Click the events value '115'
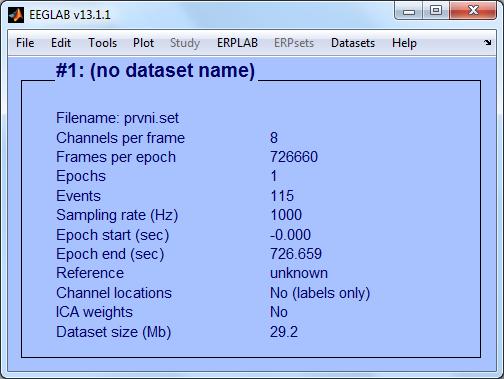The image size is (504, 379). (282, 196)
